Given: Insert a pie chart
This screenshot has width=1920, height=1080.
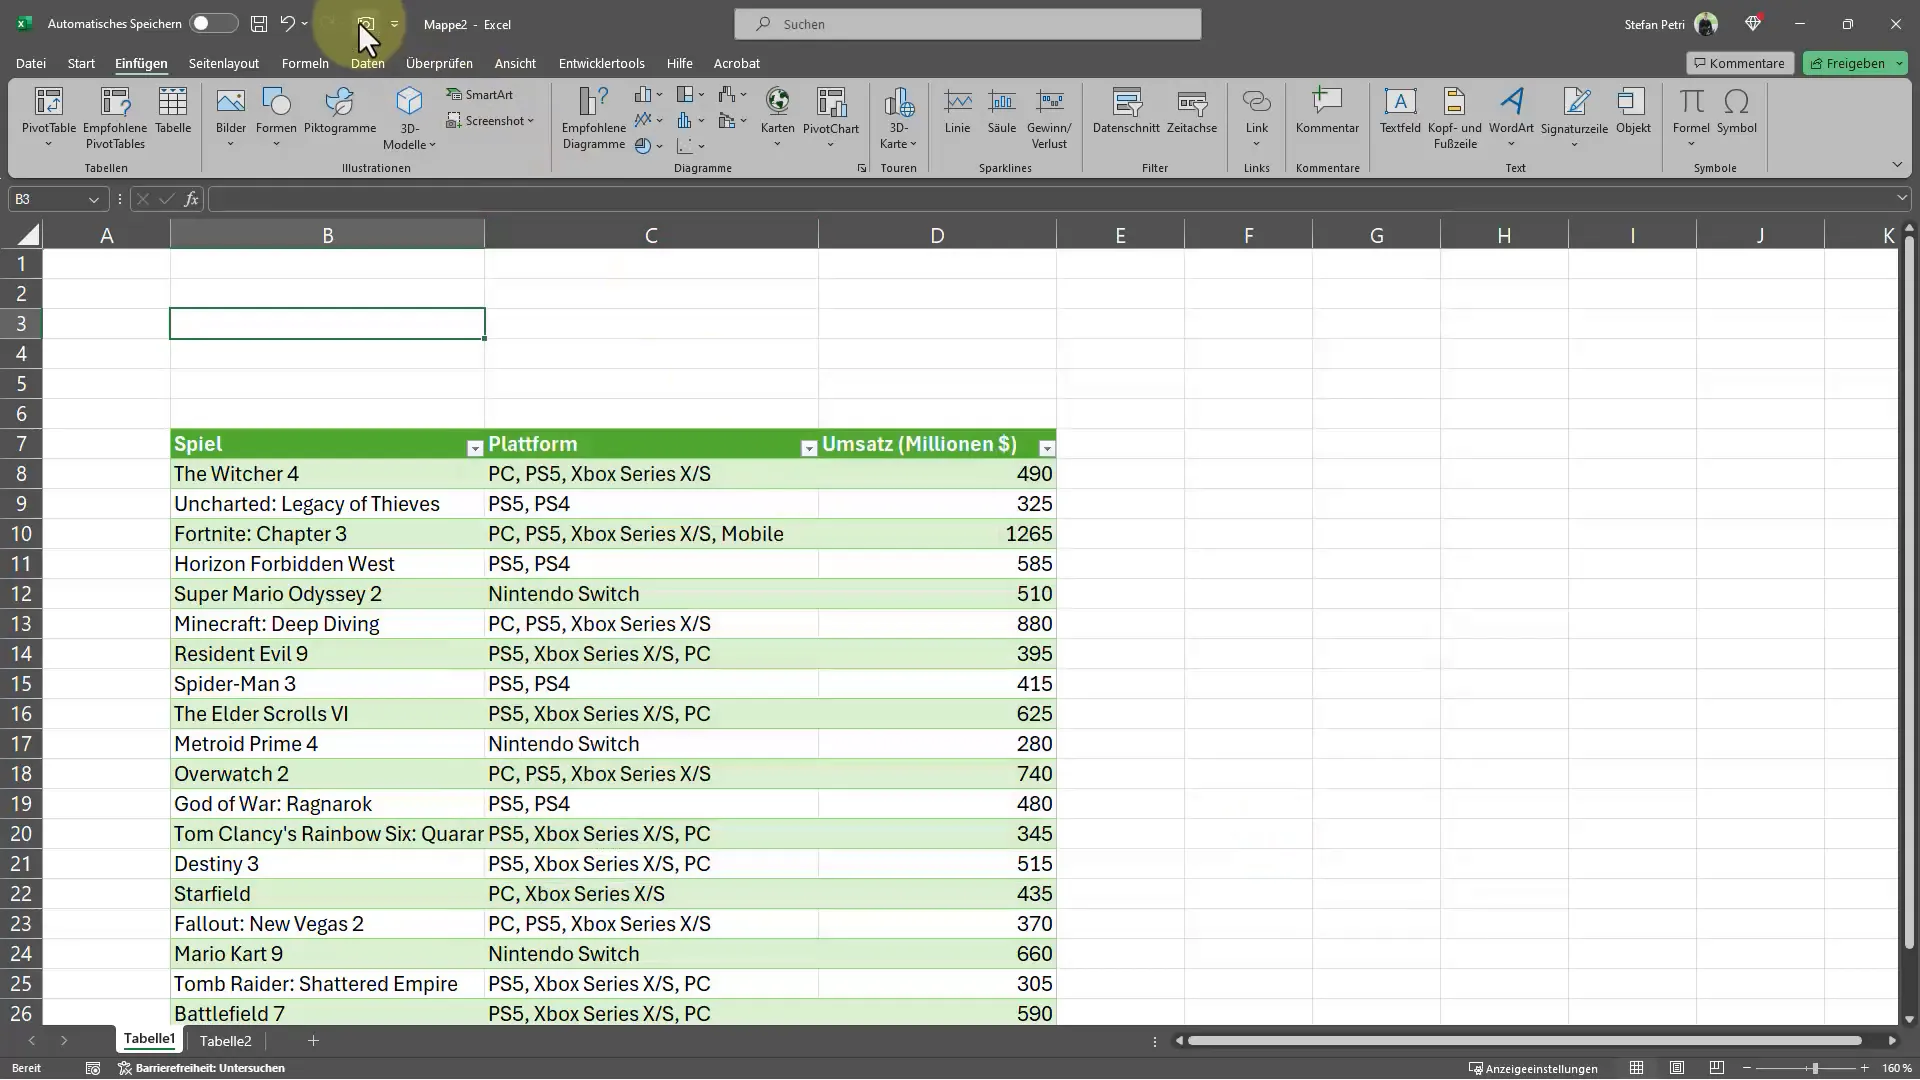Looking at the screenshot, I should (x=648, y=146).
